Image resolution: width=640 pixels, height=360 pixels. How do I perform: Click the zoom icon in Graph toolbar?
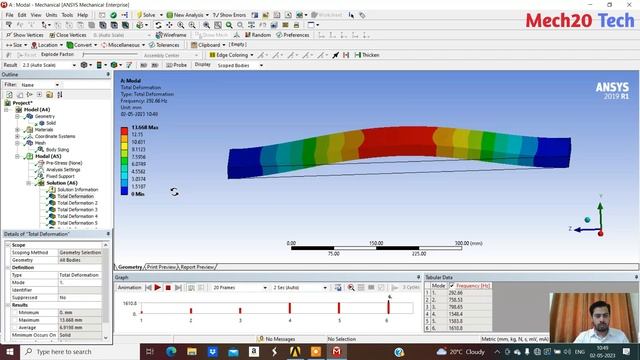(351, 288)
